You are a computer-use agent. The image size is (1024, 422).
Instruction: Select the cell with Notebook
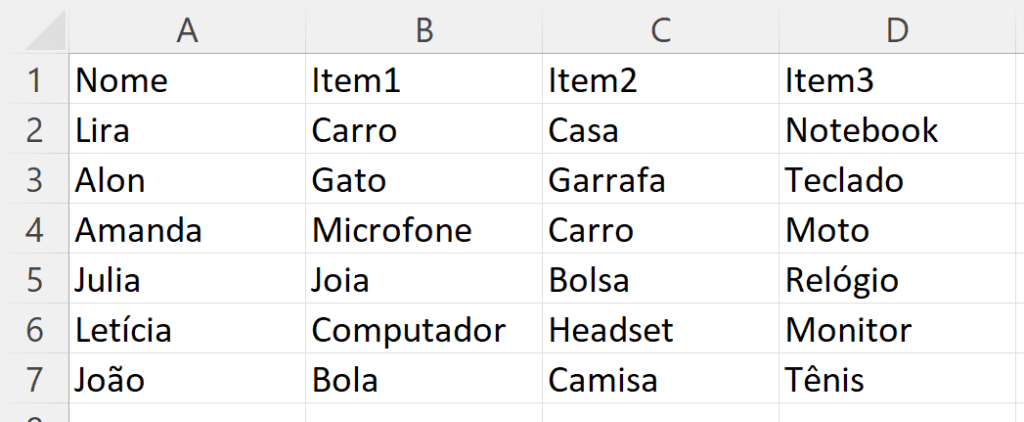(897, 129)
